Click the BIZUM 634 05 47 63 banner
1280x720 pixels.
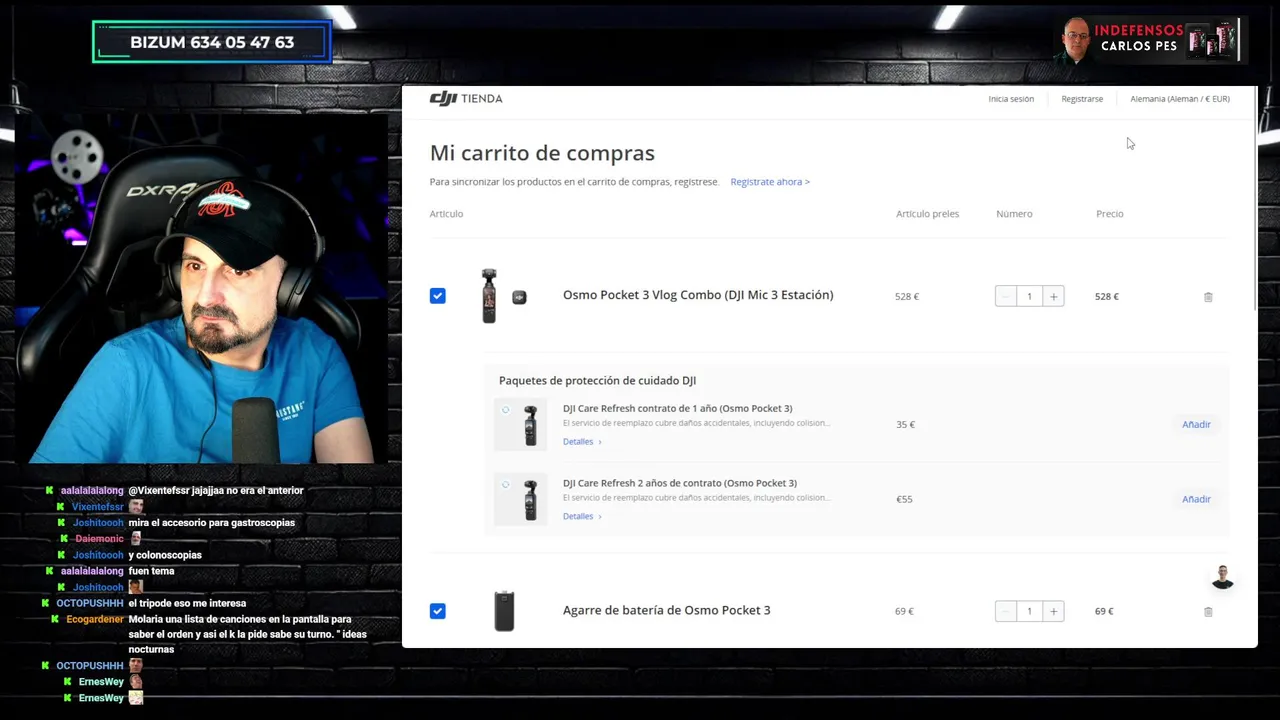[212, 42]
